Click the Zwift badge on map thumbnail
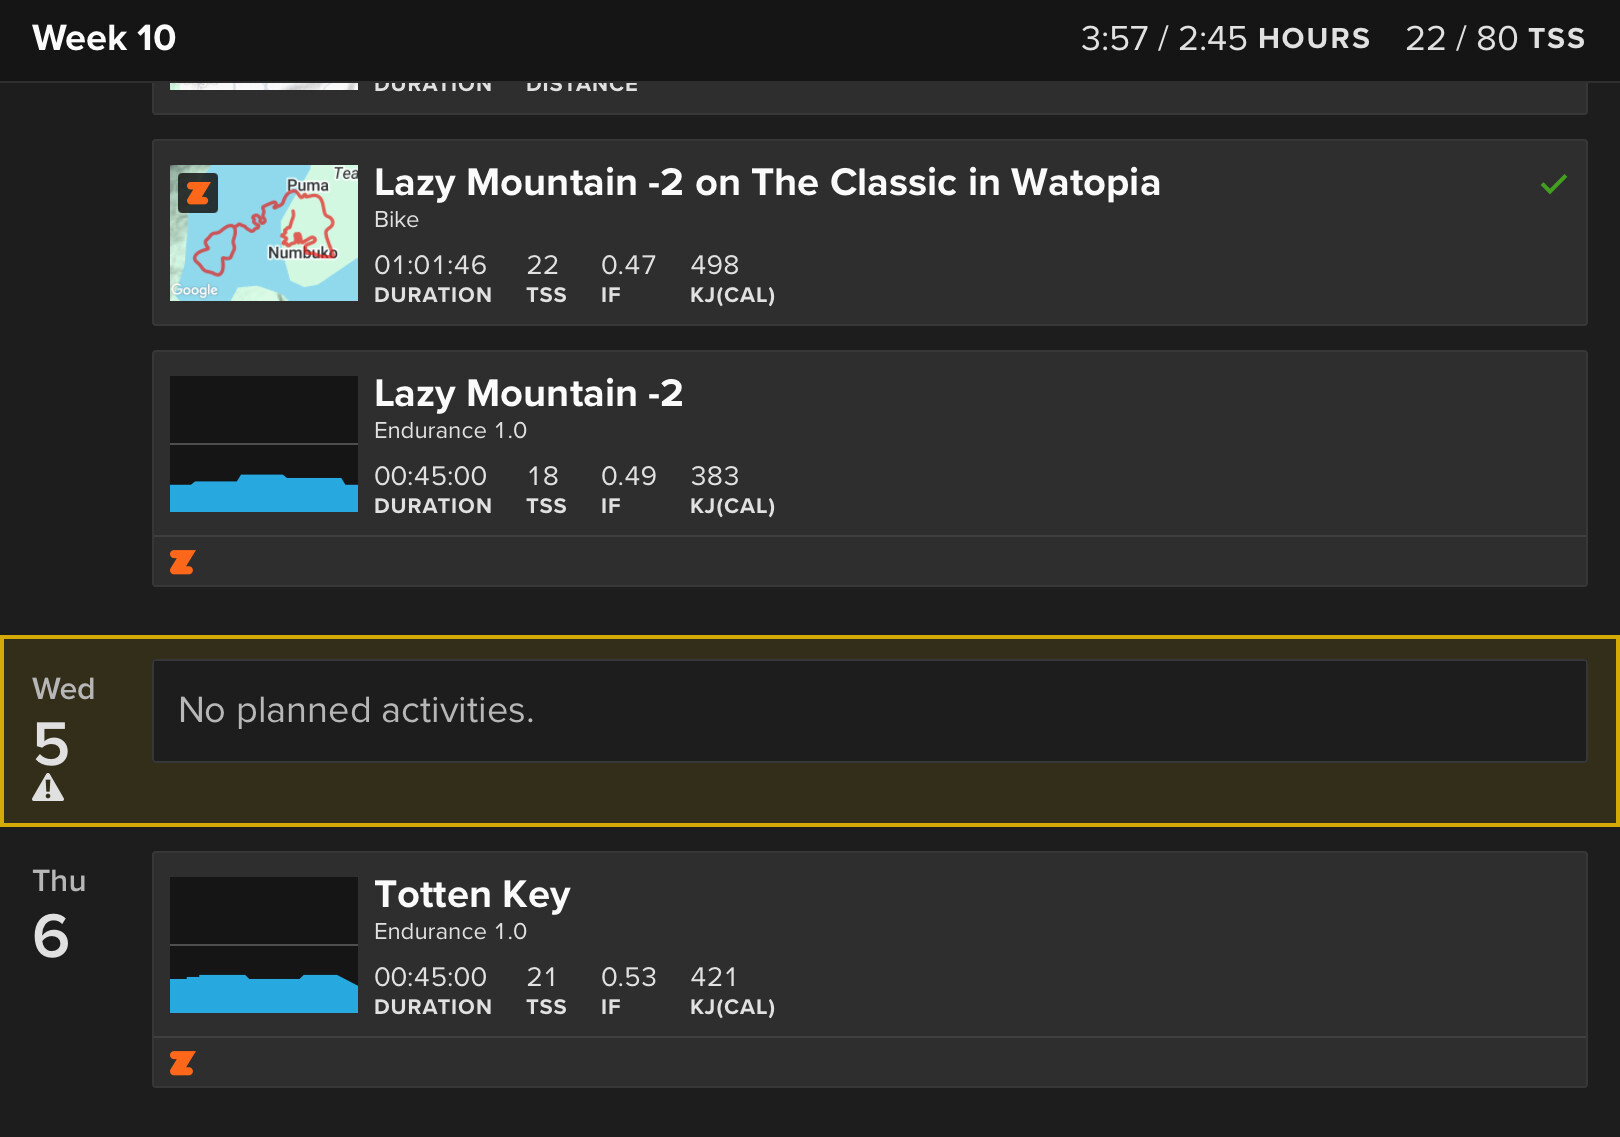 (x=198, y=192)
